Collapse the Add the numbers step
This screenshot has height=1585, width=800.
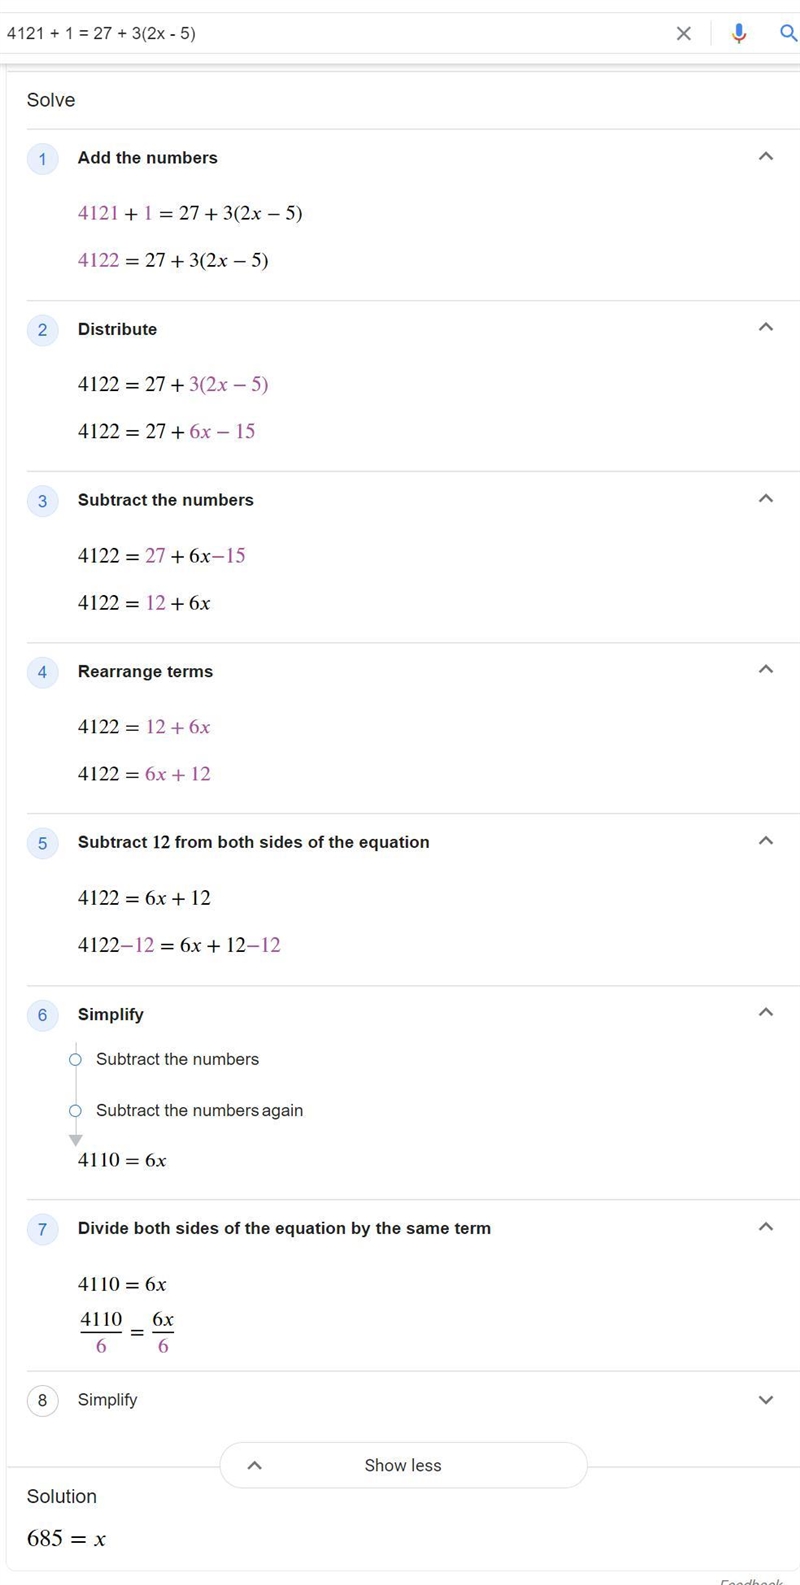pyautogui.click(x=766, y=157)
